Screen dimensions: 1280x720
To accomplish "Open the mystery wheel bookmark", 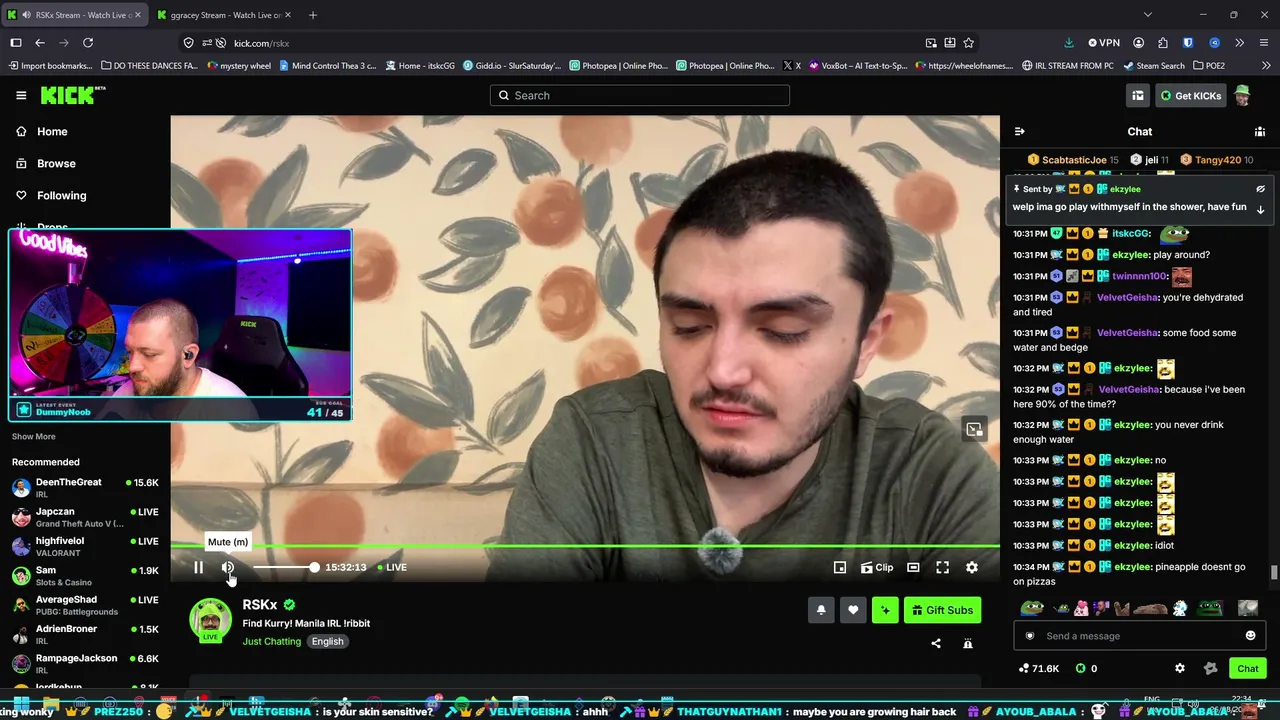I will point(238,66).
